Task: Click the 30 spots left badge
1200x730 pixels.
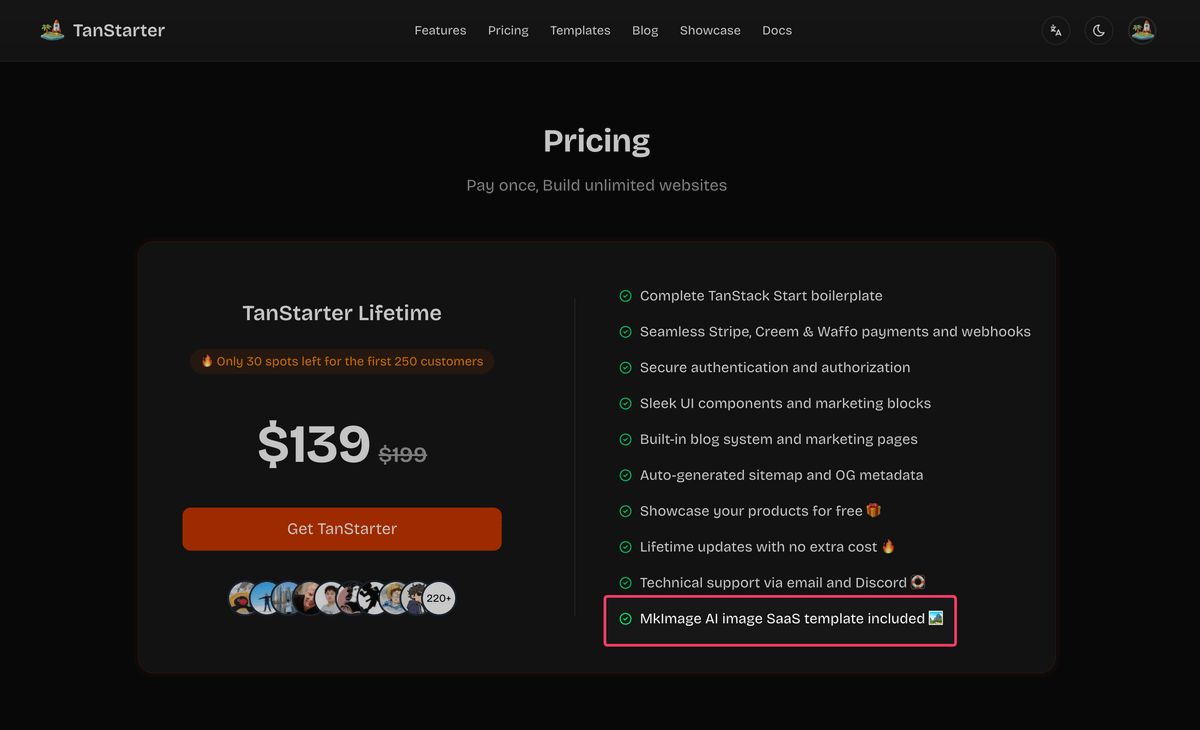Action: tap(342, 361)
